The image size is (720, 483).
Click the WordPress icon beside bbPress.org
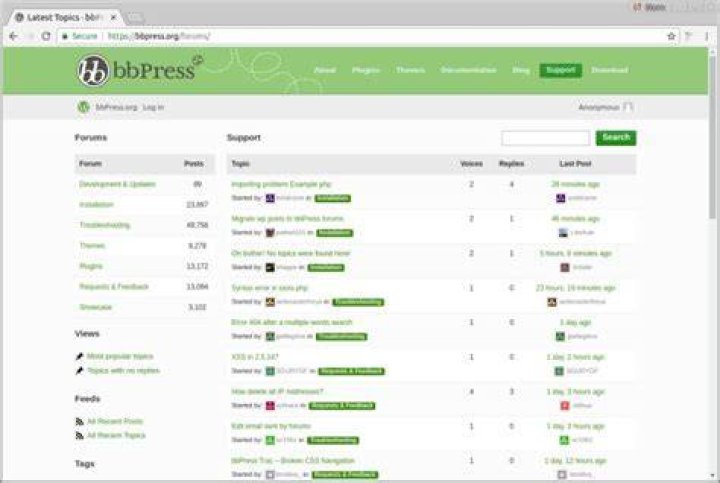pos(83,107)
